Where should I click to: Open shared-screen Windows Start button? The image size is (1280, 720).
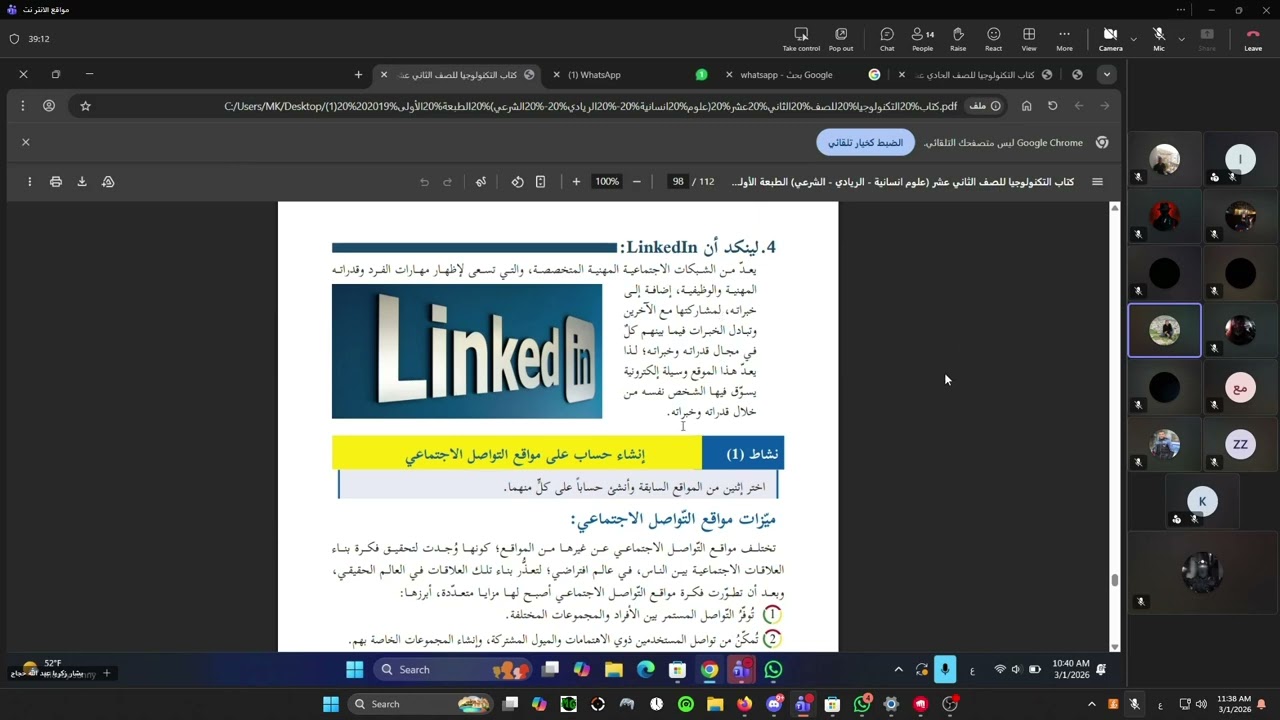coord(354,670)
